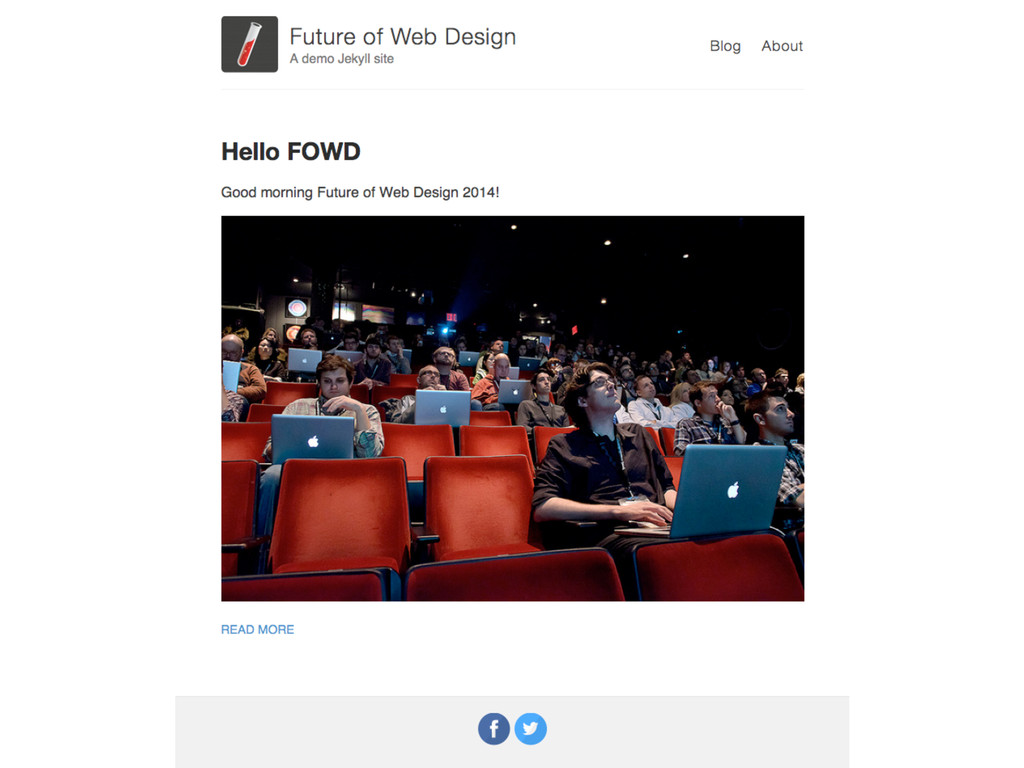This screenshot has width=1024, height=768.
Task: Open the Blog navigation item
Action: (725, 46)
